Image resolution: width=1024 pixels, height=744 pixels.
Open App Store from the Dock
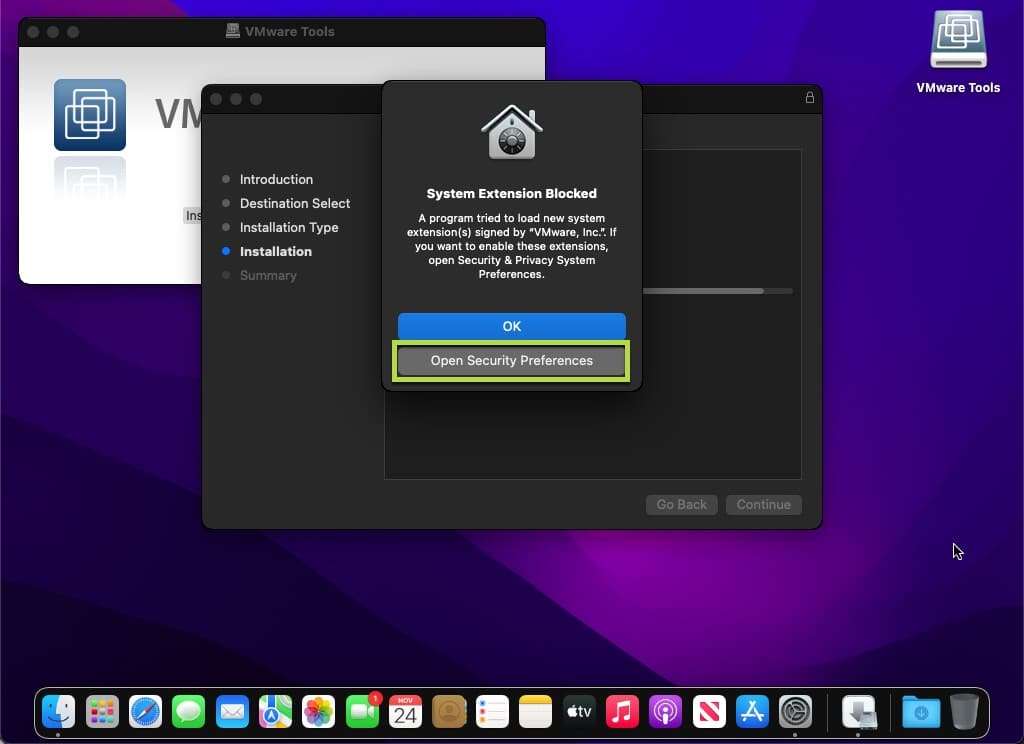752,711
